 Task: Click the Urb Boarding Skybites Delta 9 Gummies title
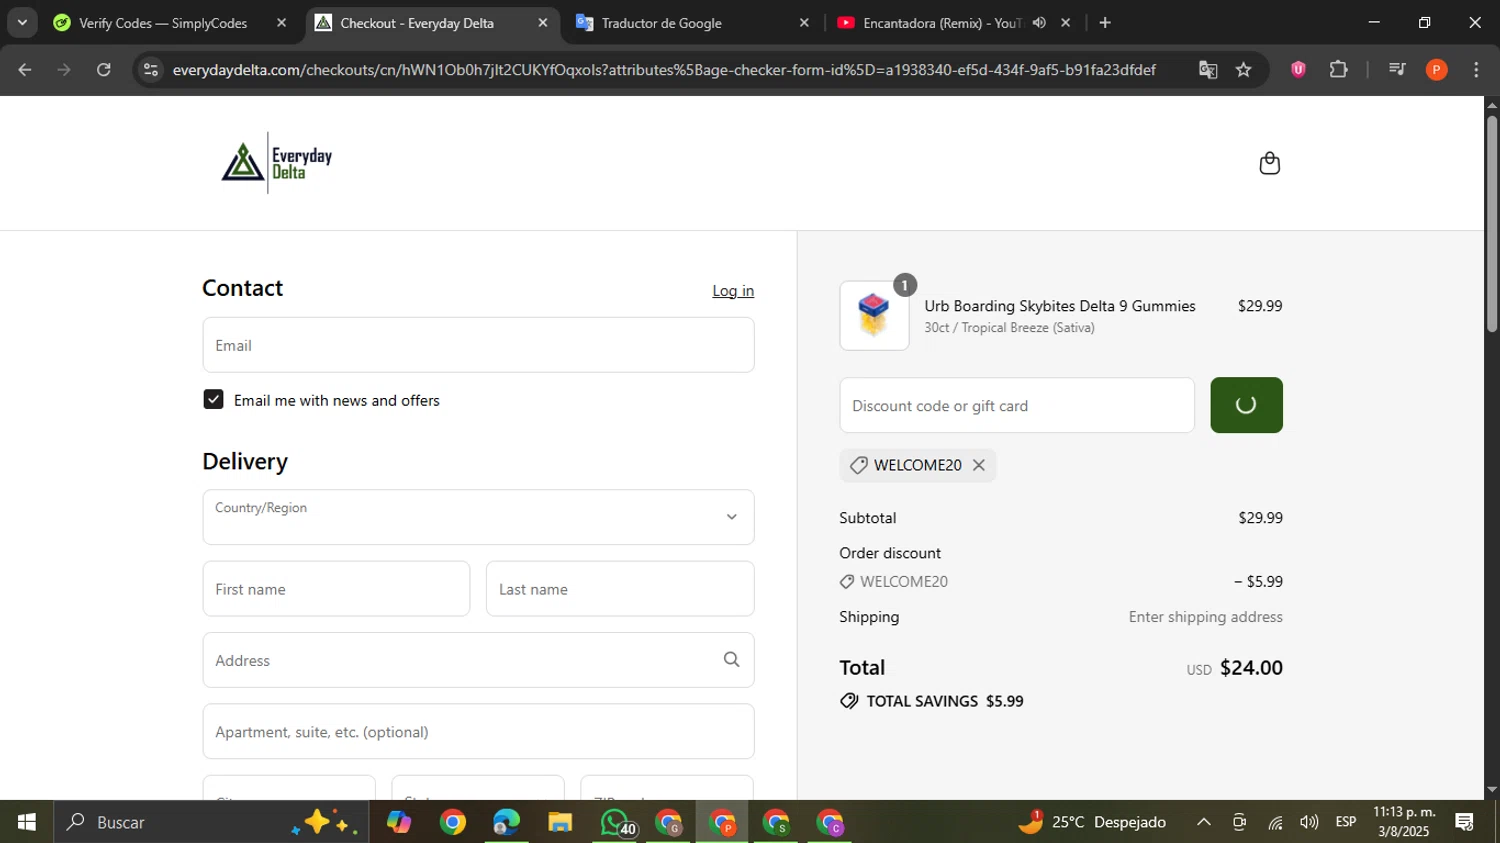click(x=1060, y=306)
